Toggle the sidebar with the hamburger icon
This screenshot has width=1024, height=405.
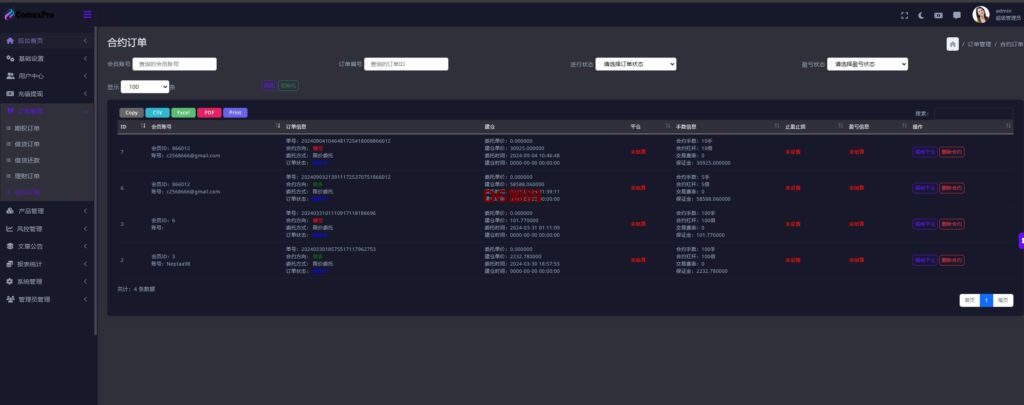(x=88, y=14)
